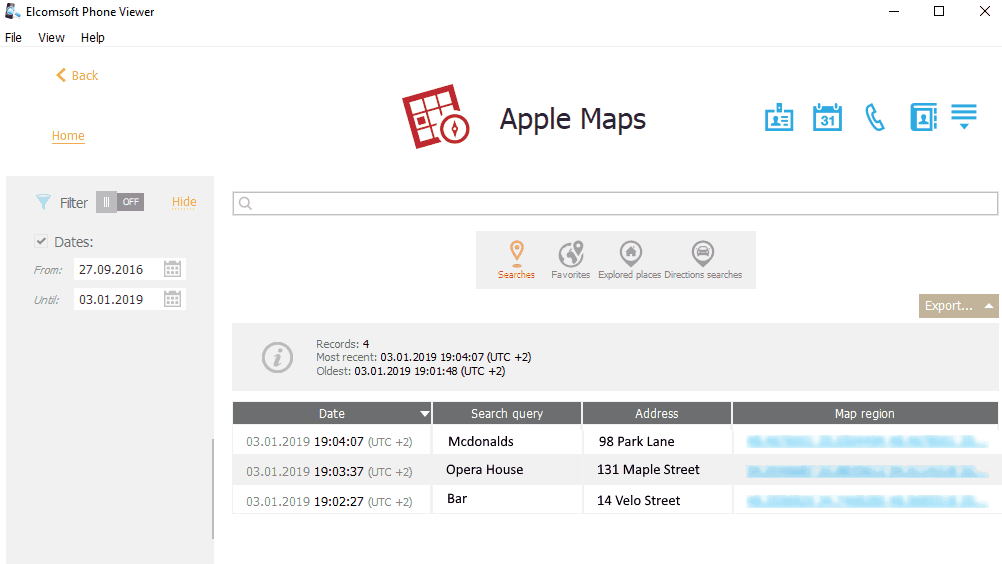This screenshot has height=564, width=1002.
Task: Go to the Home link
Action: point(68,136)
